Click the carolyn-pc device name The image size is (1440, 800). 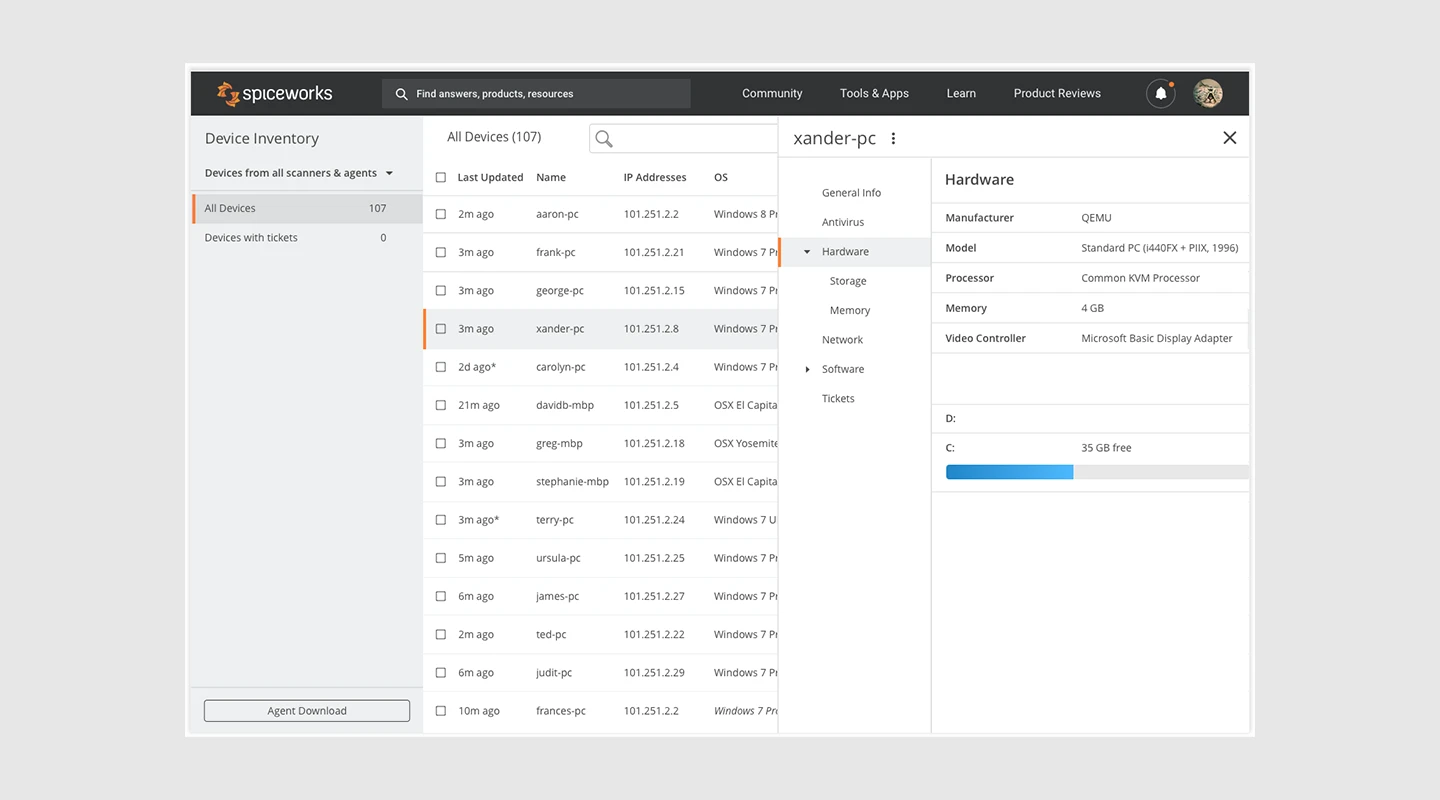point(561,367)
